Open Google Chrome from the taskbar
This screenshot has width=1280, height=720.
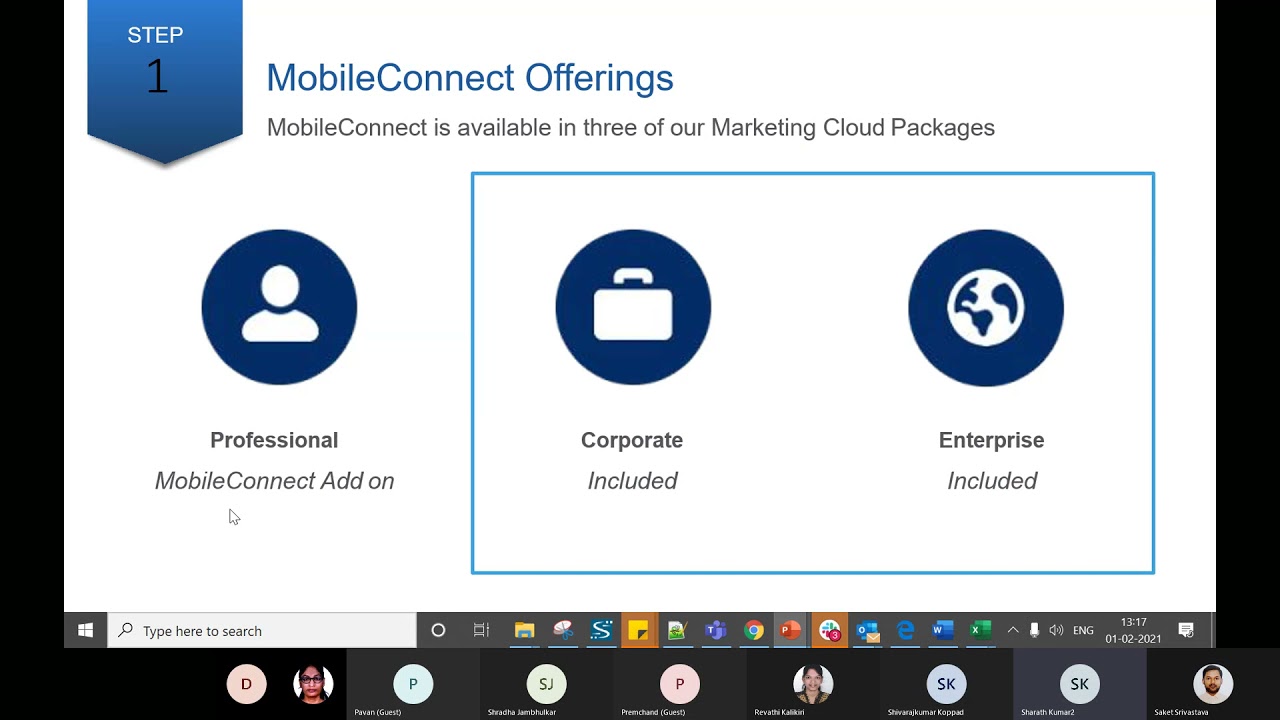tap(753, 630)
